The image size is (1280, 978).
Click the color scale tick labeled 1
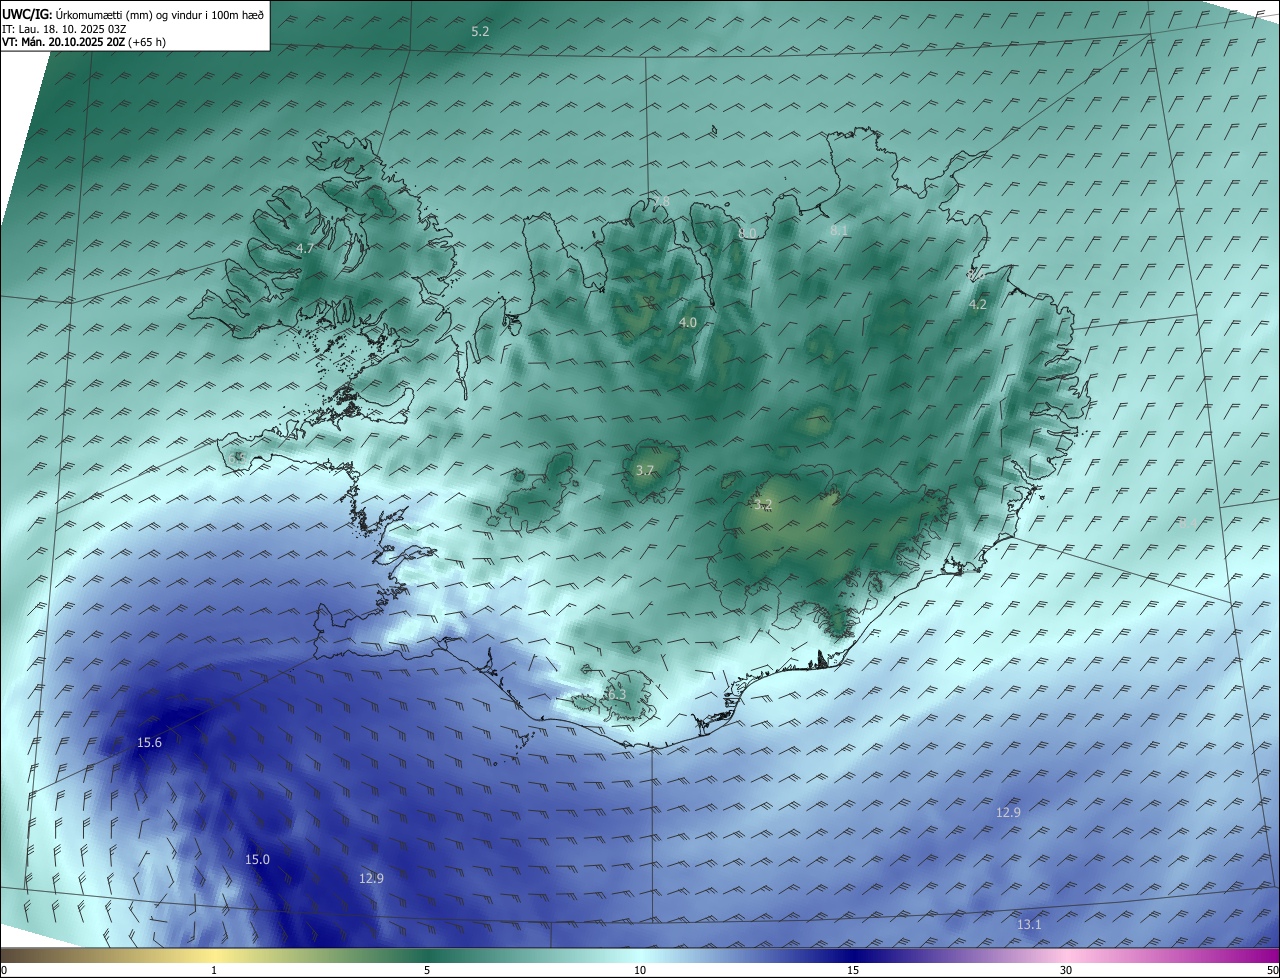coord(214,970)
